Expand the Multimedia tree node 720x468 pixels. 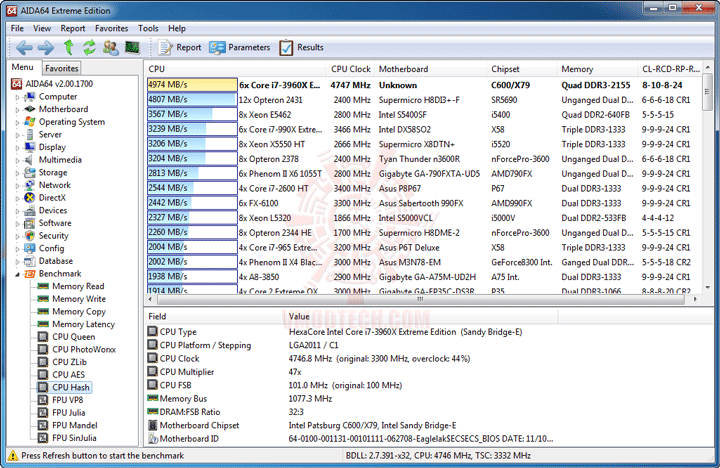click(x=17, y=160)
